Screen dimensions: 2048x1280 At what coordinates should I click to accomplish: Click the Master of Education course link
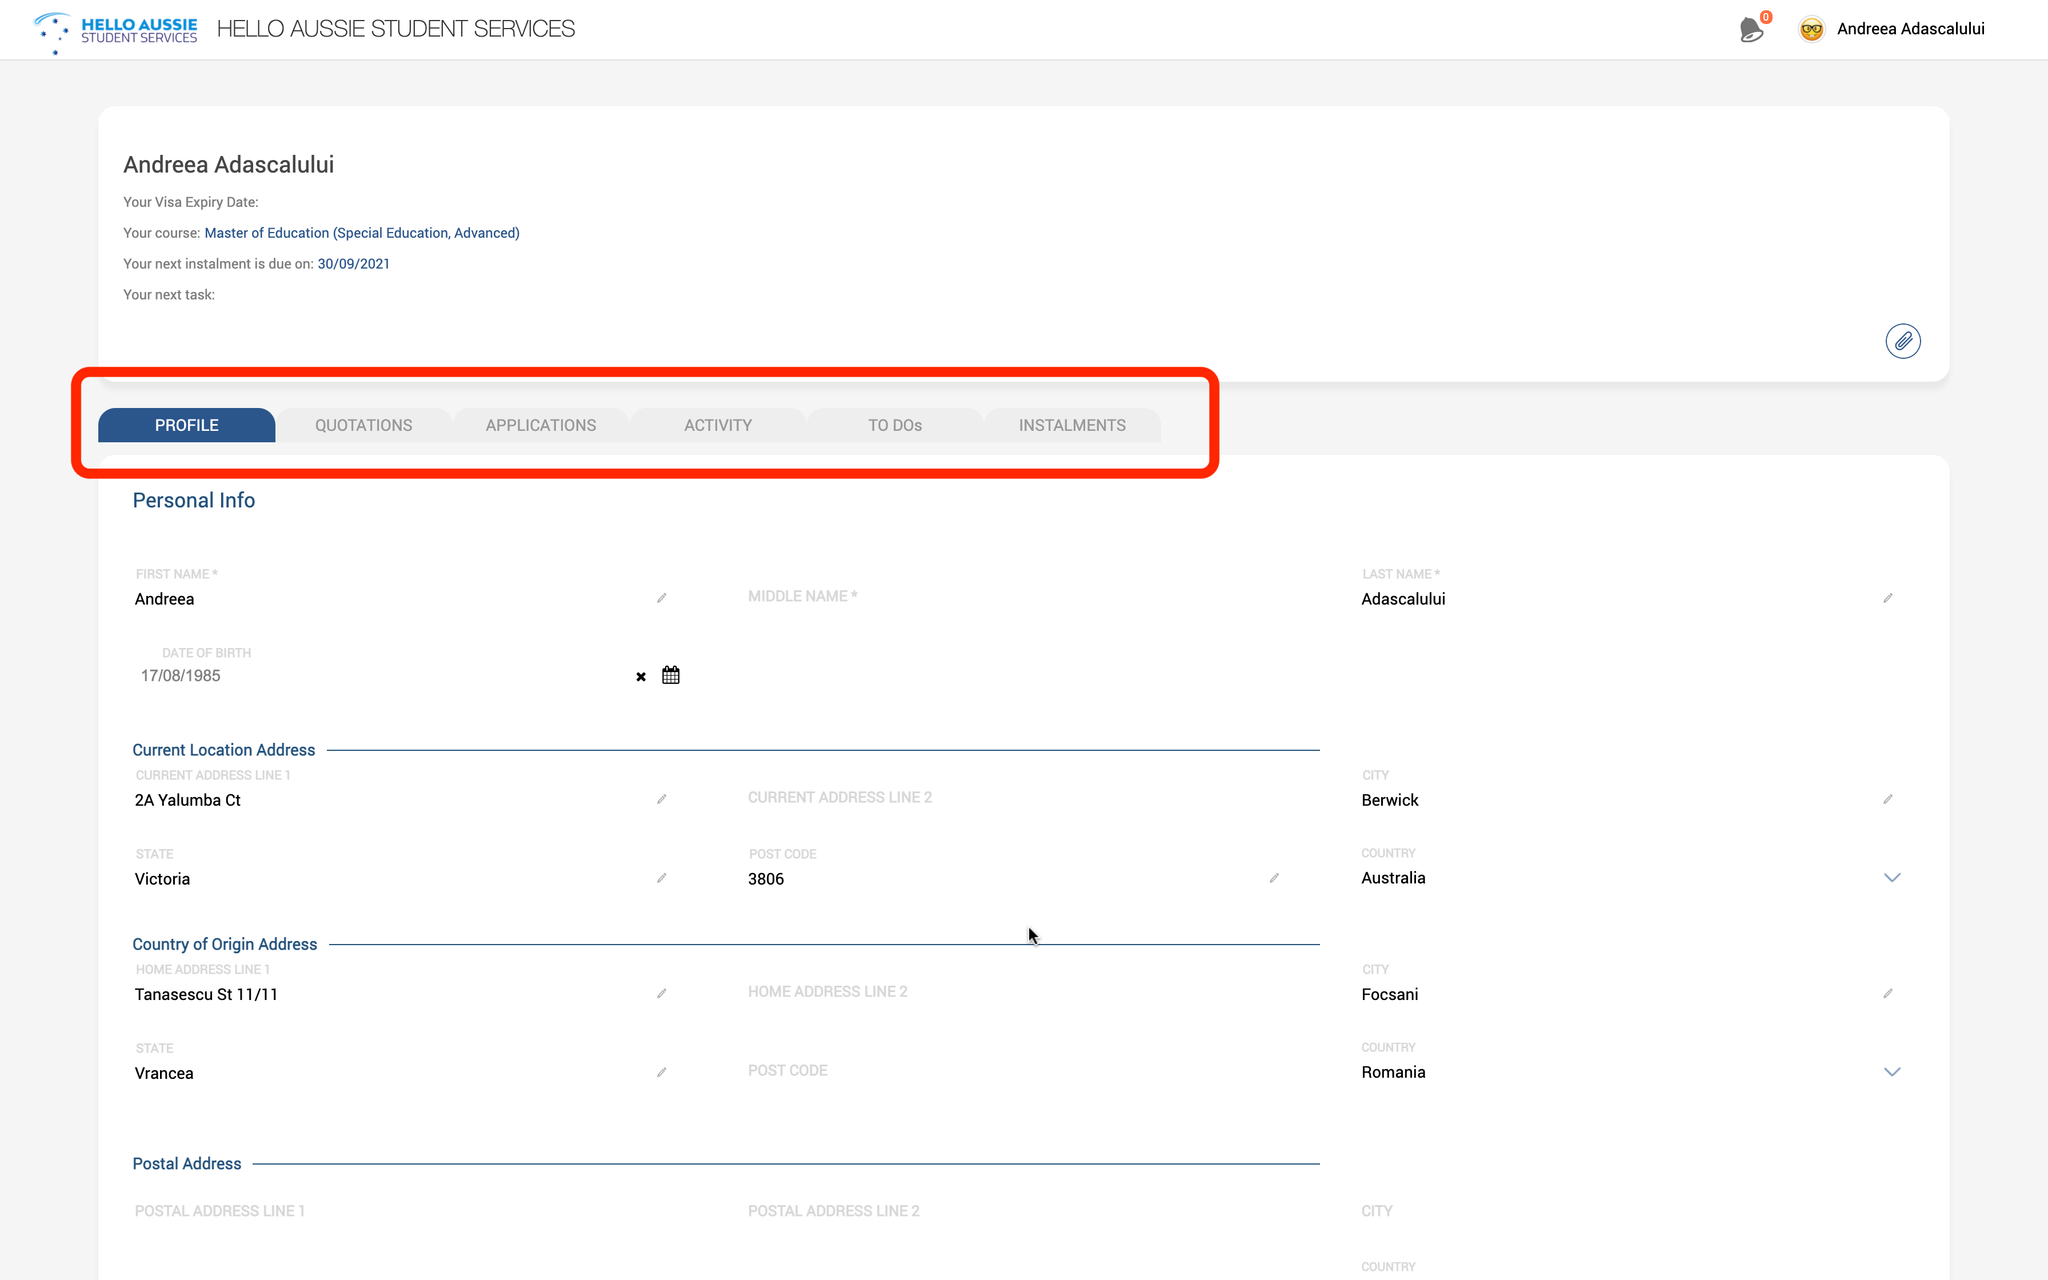click(x=362, y=233)
